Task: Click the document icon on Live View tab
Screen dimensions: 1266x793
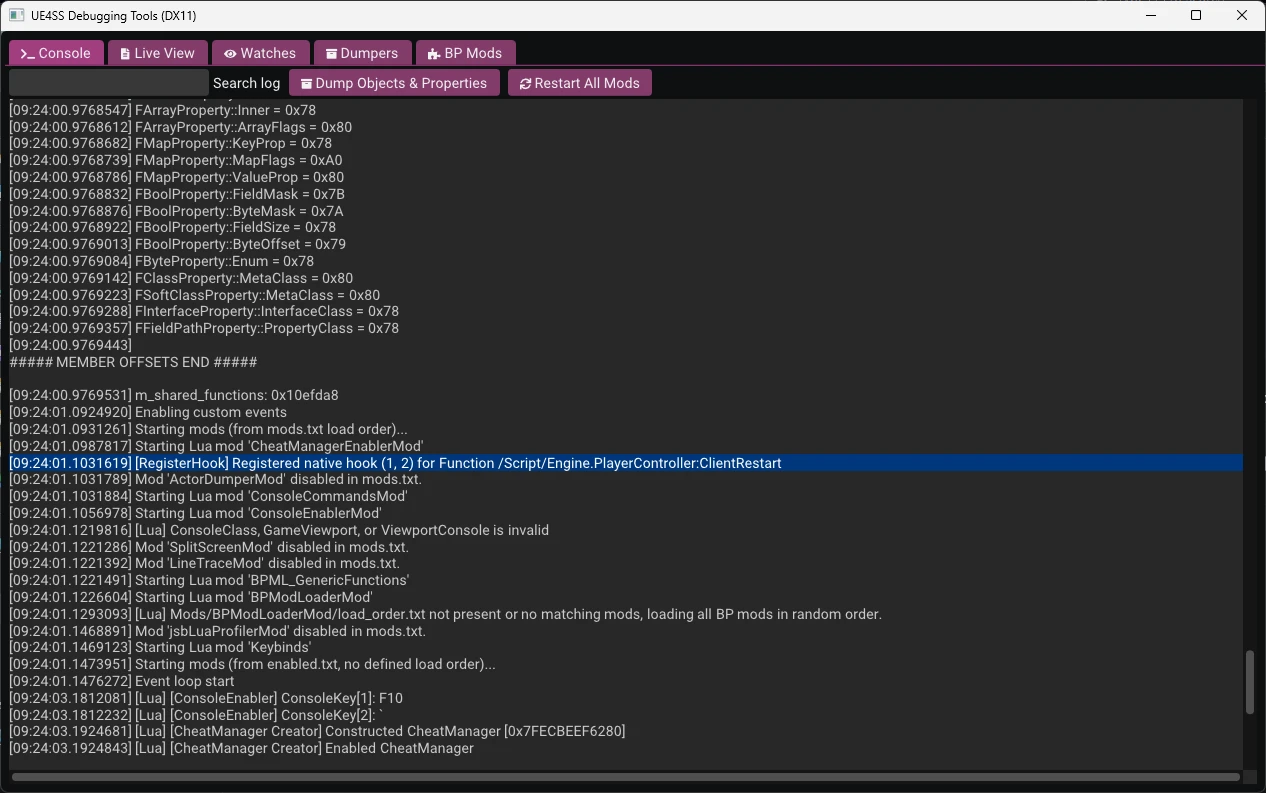Action: 125,54
